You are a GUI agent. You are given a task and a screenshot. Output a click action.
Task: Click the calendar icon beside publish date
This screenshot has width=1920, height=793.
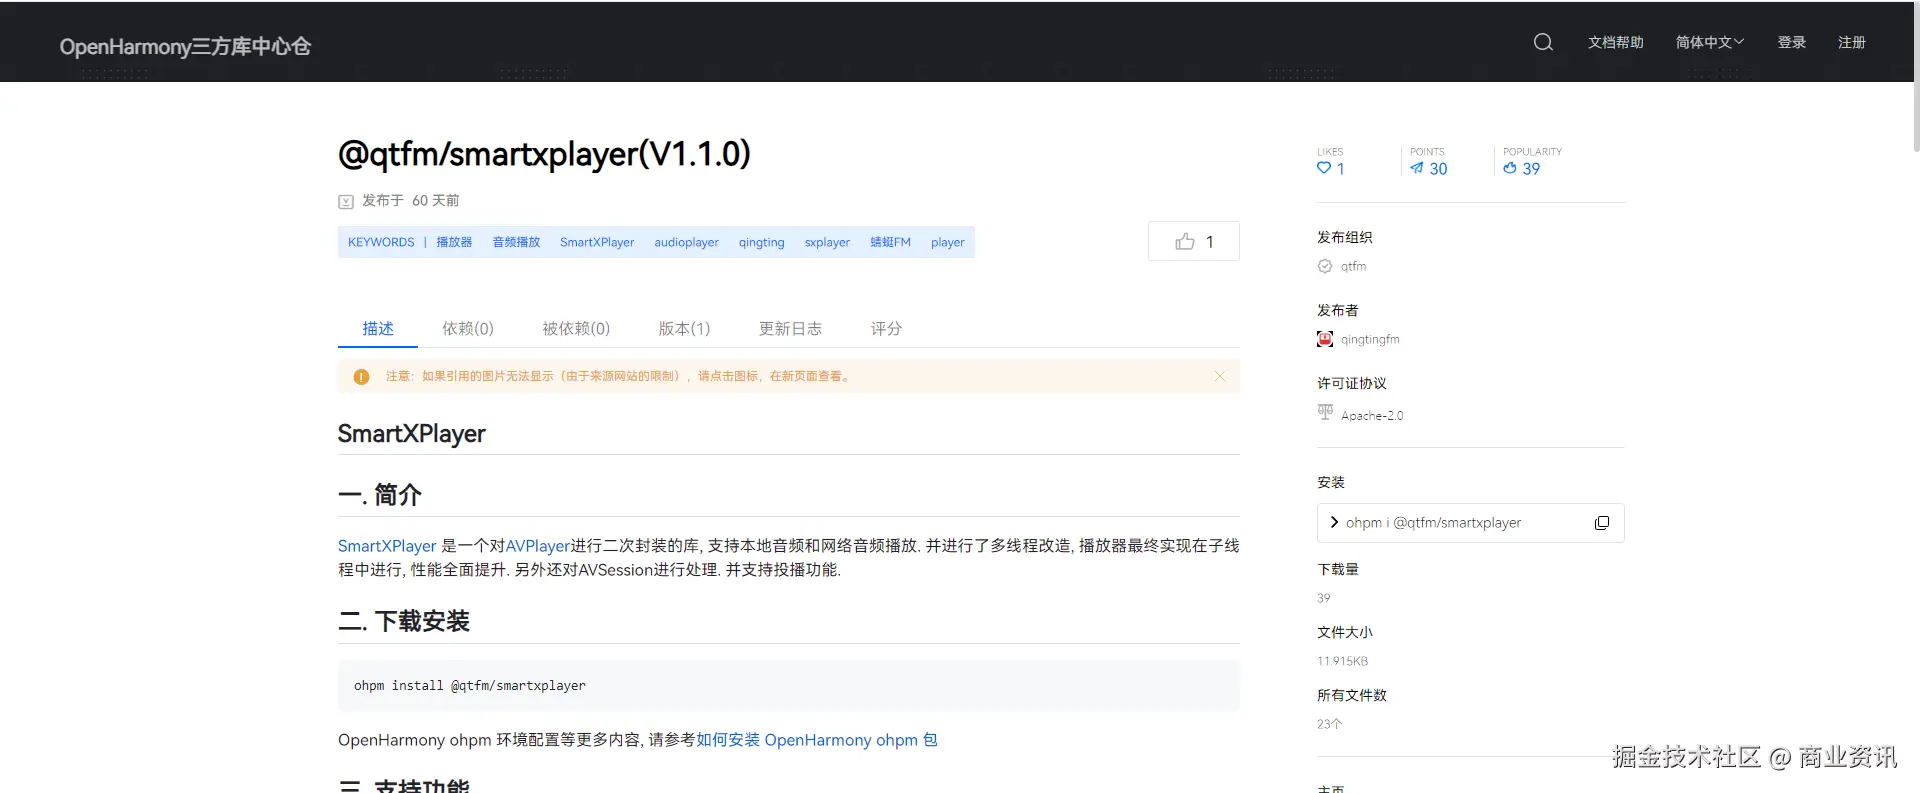(346, 201)
